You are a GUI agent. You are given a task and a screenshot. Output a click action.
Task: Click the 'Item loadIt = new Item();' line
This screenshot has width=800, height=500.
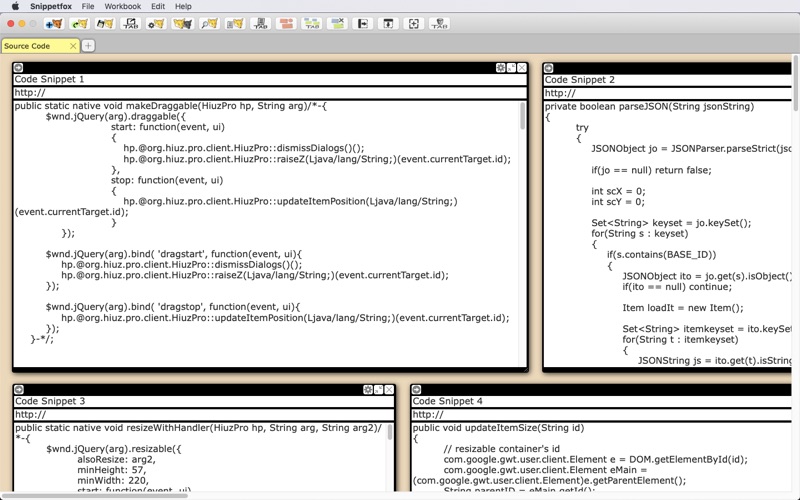click(683, 308)
